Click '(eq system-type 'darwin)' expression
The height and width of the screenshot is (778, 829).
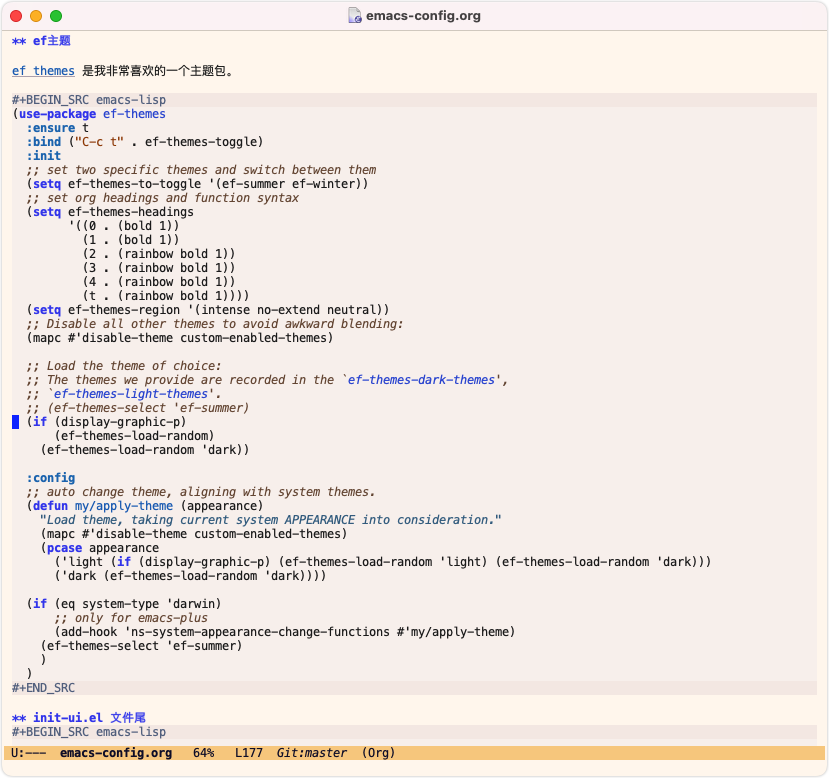click(138, 604)
